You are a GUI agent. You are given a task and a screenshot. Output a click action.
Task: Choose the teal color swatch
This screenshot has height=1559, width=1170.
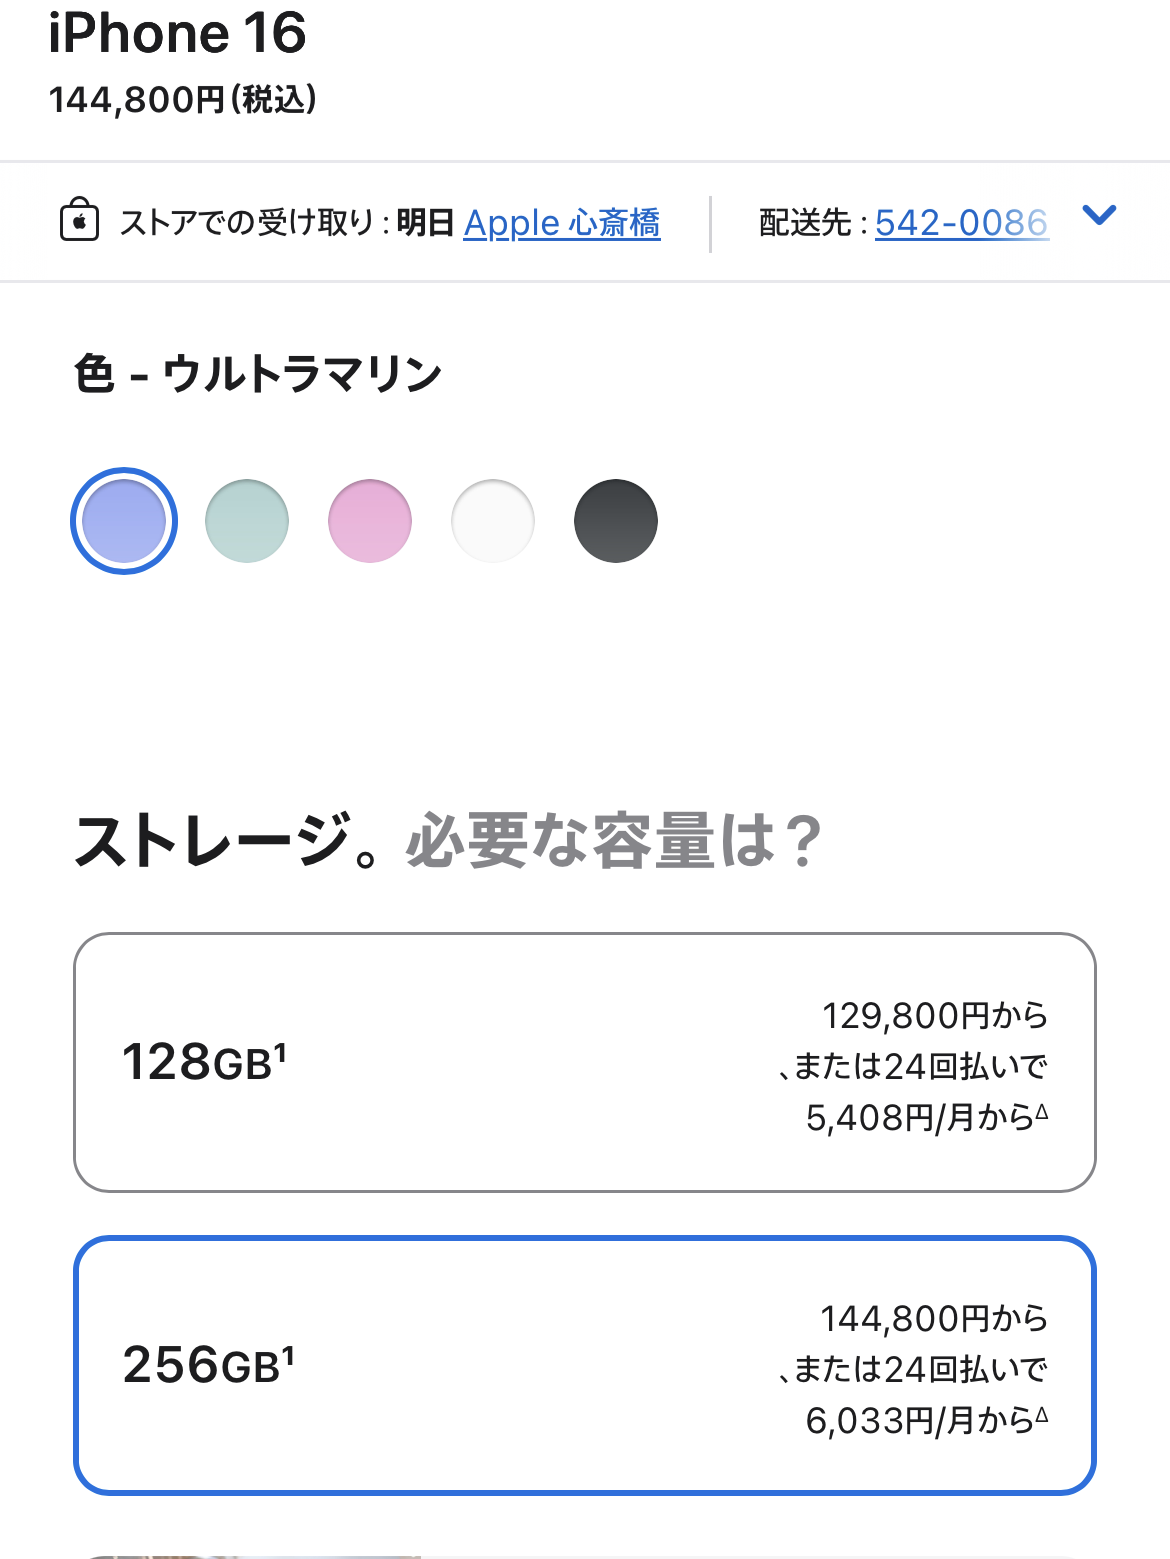click(247, 521)
